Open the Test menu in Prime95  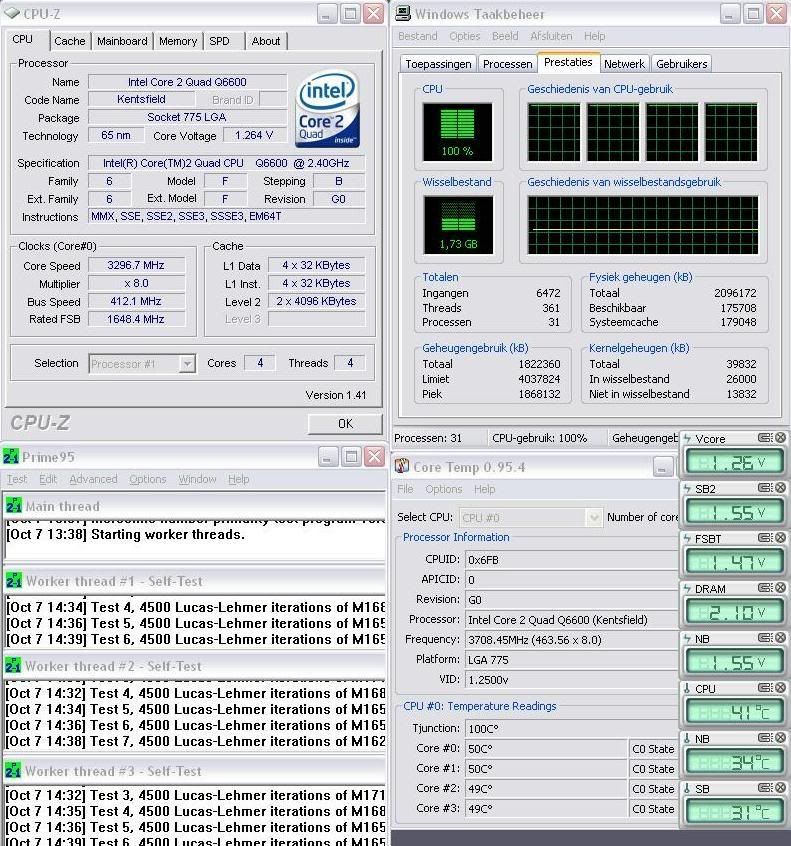(17, 479)
